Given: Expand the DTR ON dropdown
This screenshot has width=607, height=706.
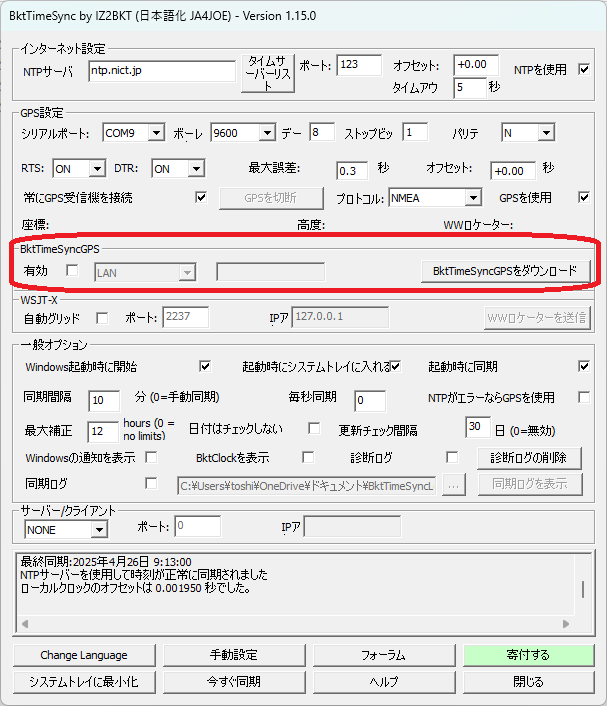Looking at the screenshot, I should click(196, 169).
